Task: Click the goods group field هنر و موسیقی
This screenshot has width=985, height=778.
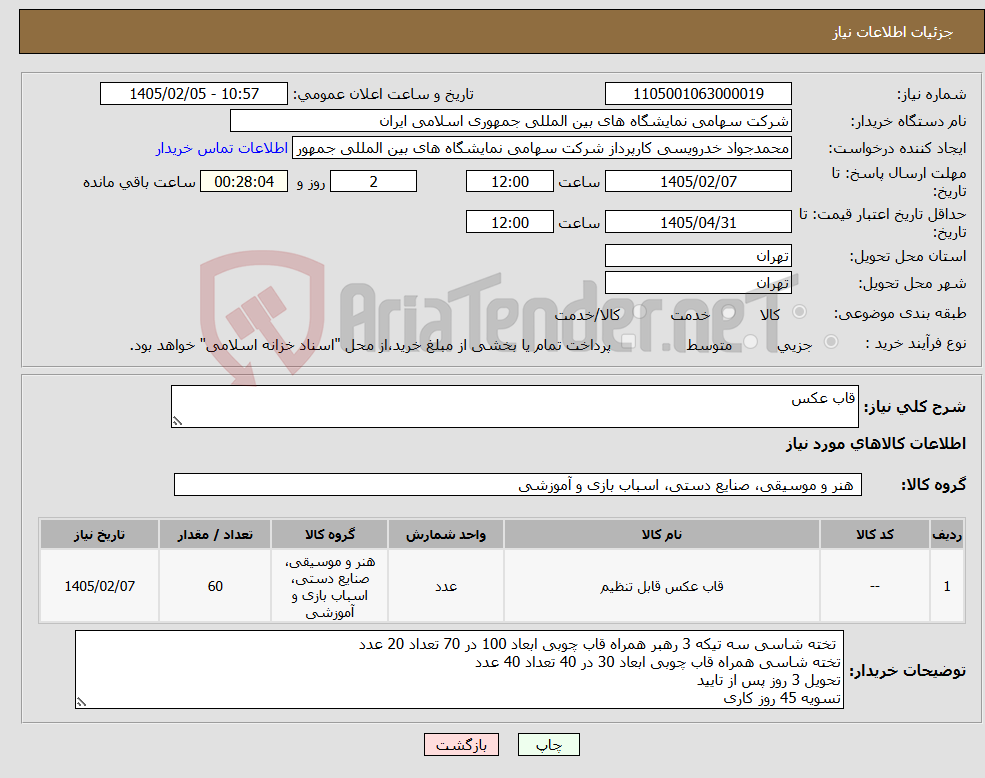Action: tap(518, 485)
